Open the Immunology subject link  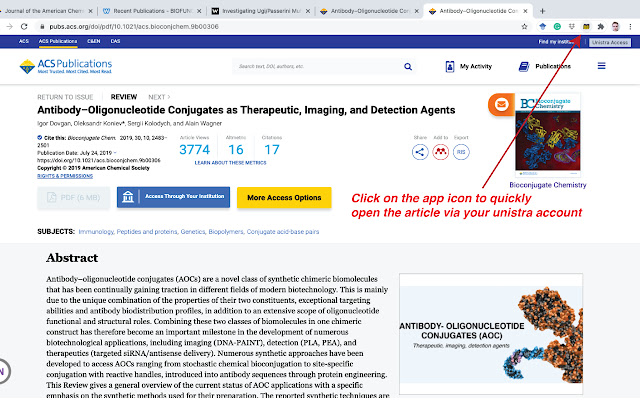coord(96,232)
